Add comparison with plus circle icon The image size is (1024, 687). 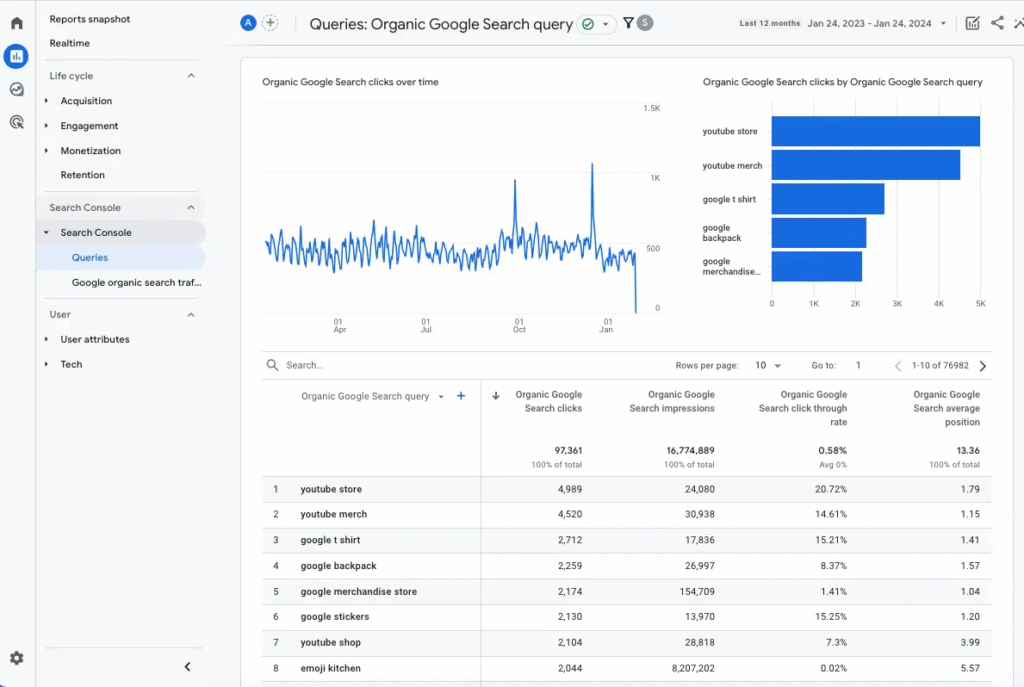[270, 23]
